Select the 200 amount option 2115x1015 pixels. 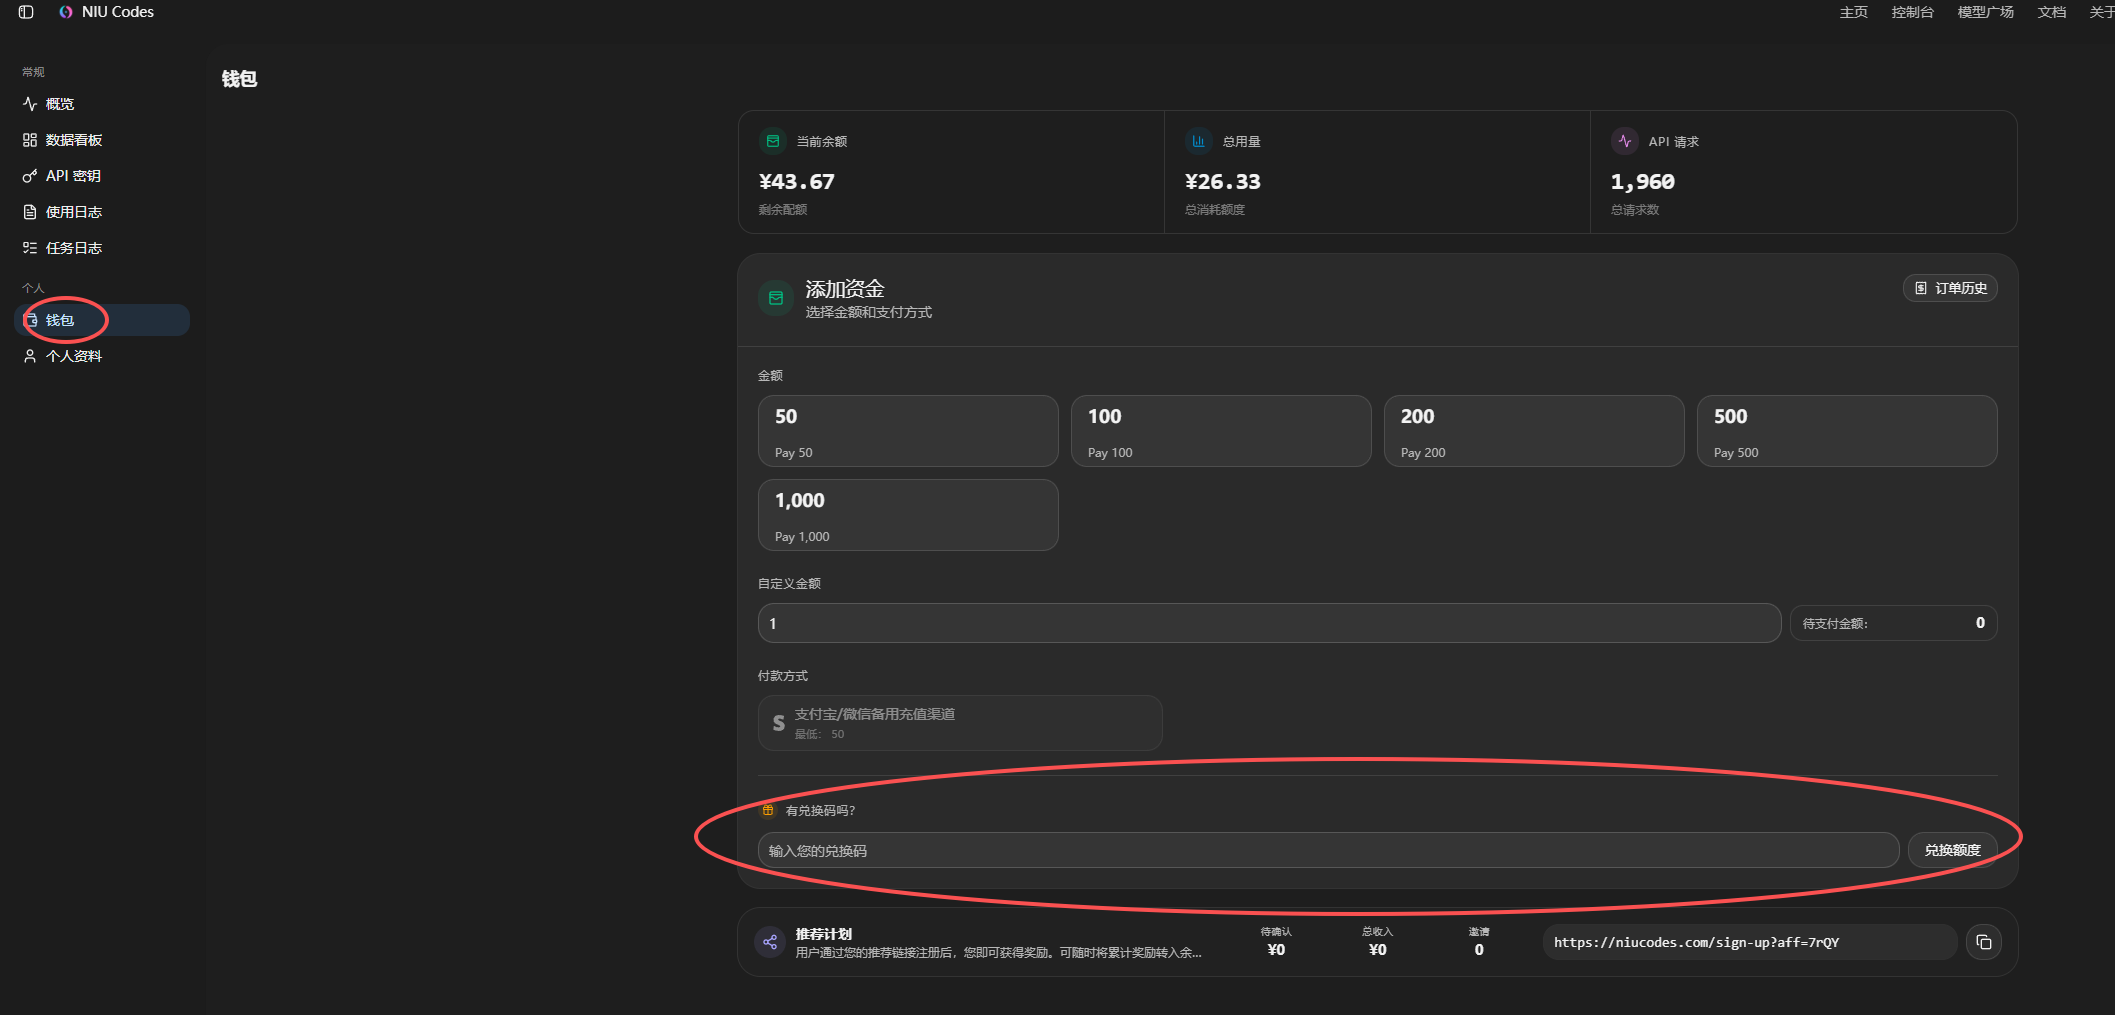pos(1534,431)
